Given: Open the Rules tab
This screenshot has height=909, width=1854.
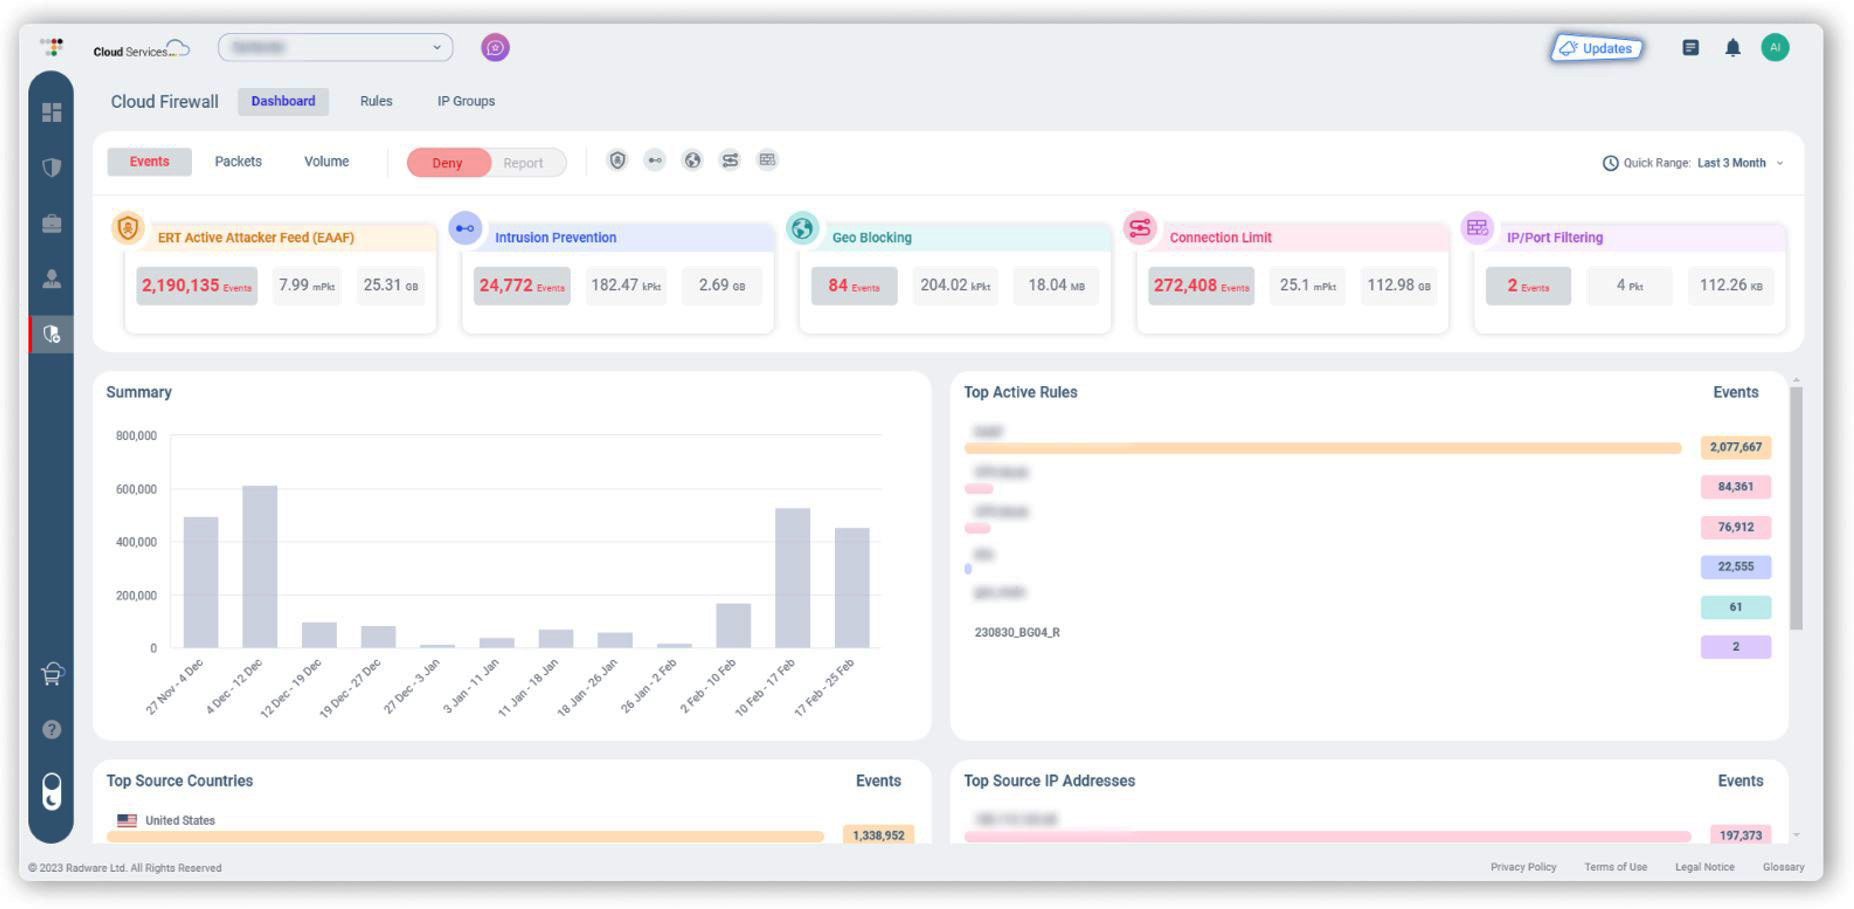Looking at the screenshot, I should coord(376,101).
